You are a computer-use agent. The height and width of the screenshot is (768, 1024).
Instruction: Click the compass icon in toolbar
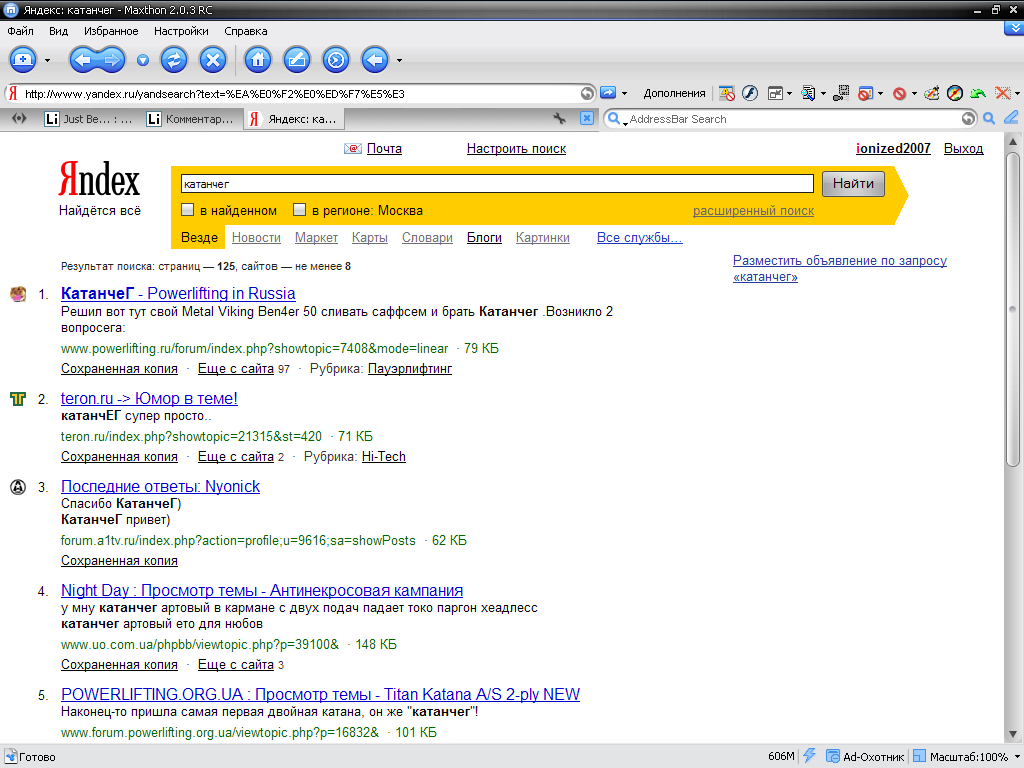tap(955, 93)
